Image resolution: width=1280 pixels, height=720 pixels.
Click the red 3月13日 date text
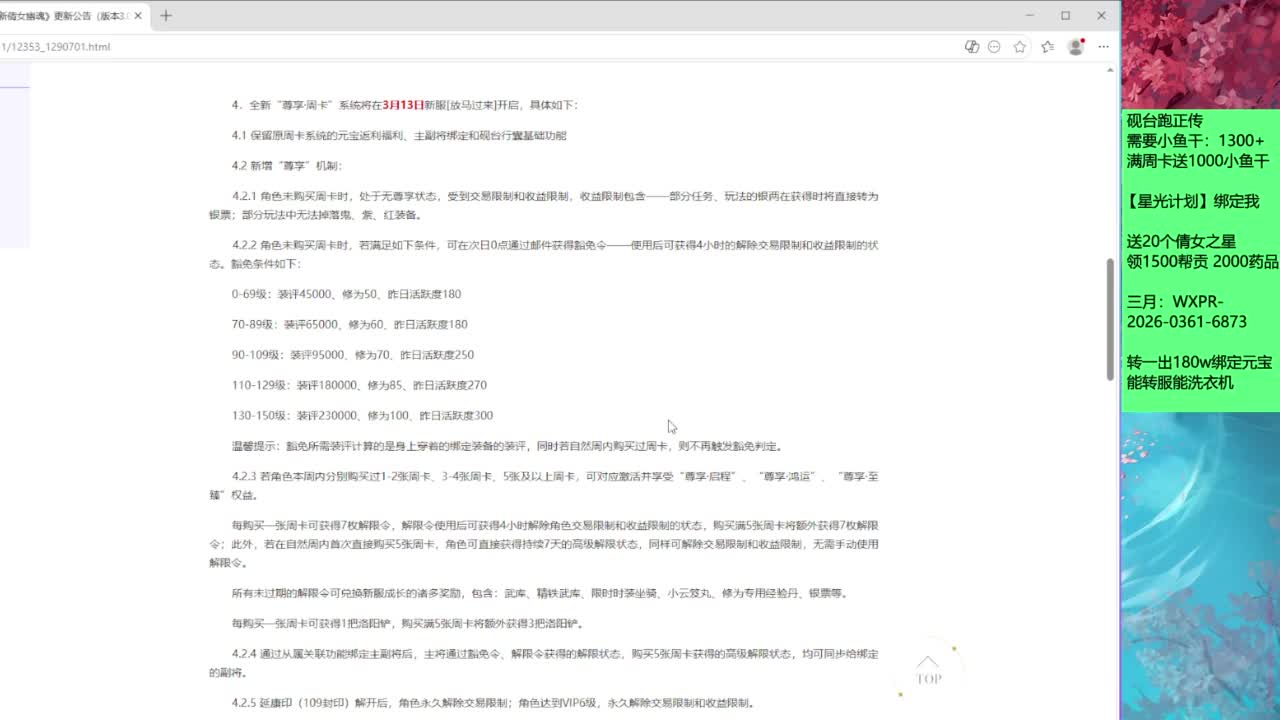click(403, 105)
